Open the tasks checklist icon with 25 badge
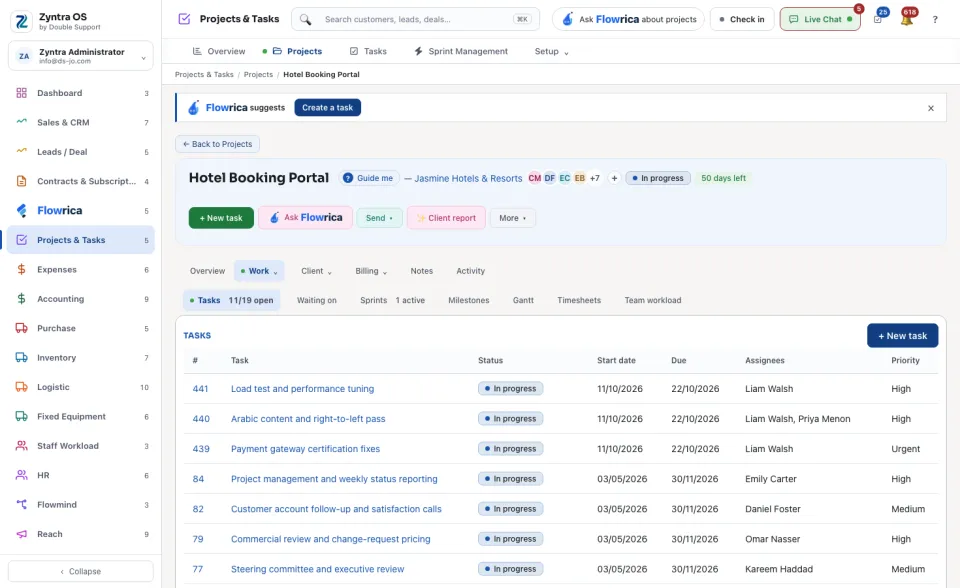 coord(878,20)
